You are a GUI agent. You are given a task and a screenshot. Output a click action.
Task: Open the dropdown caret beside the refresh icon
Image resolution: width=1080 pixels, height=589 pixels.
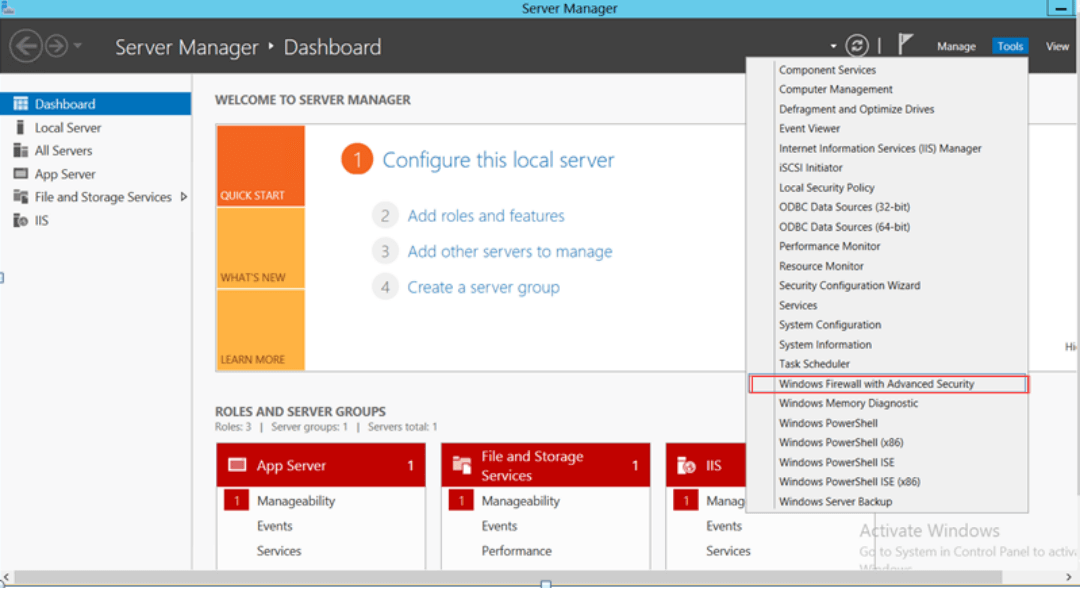[833, 44]
